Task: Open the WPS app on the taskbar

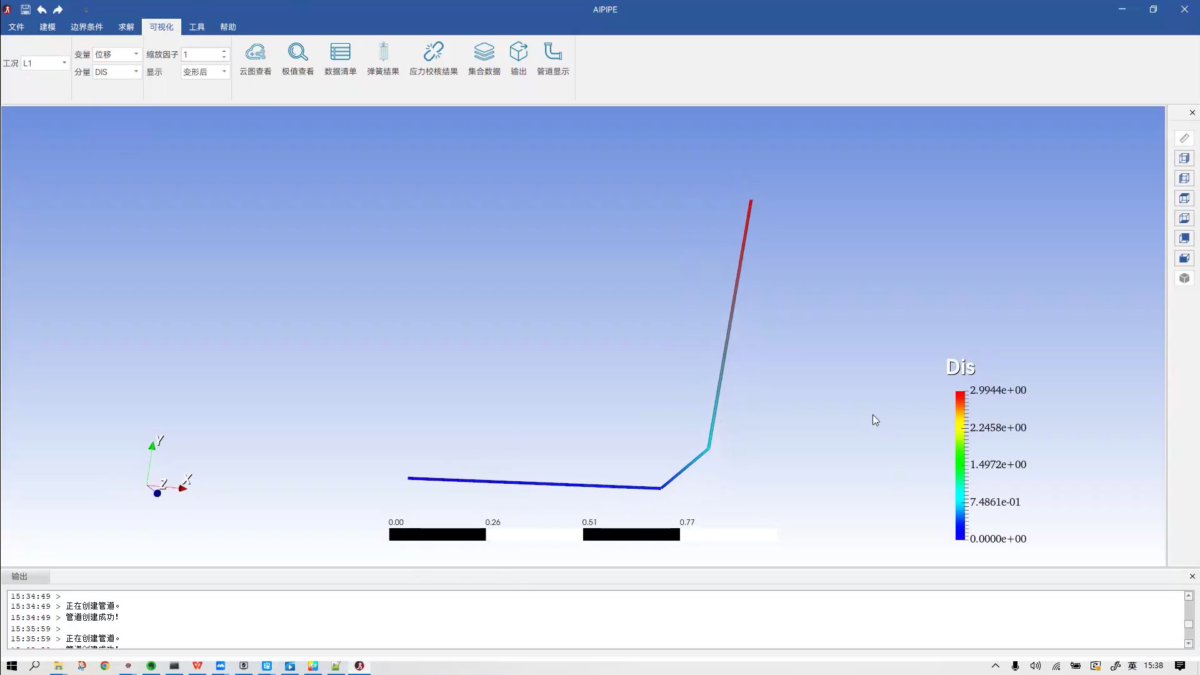Action: pyautogui.click(x=197, y=666)
